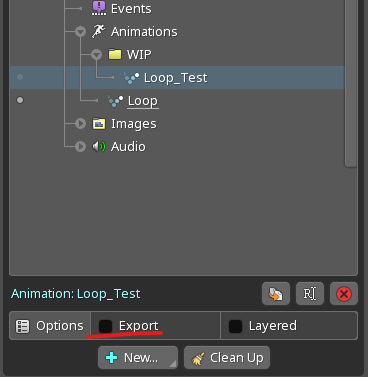Image resolution: width=368 pixels, height=377 pixels.
Task: Click the New... button
Action: click(x=138, y=358)
